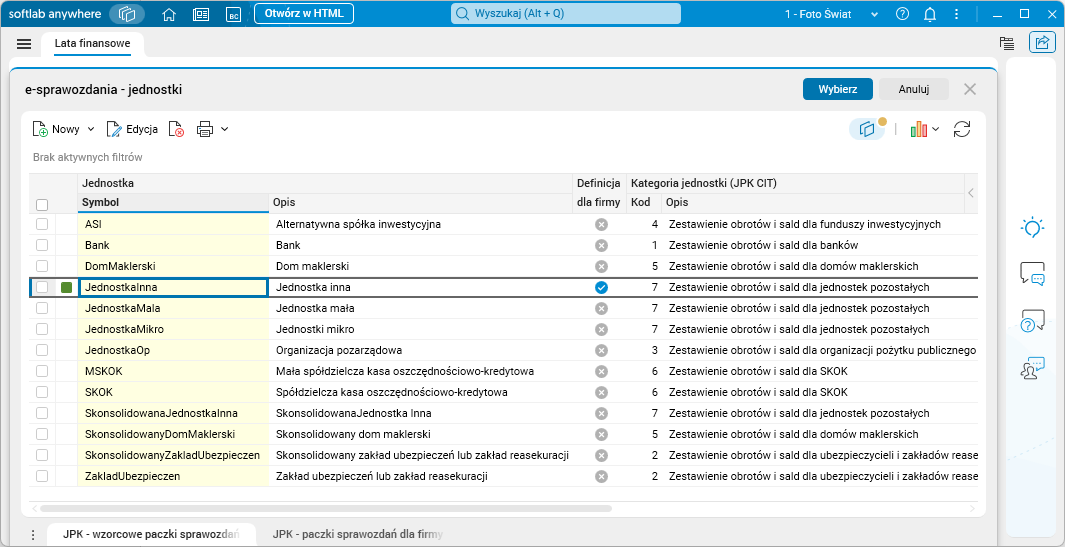Click the search field 'Wyszukaj'

click(566, 14)
